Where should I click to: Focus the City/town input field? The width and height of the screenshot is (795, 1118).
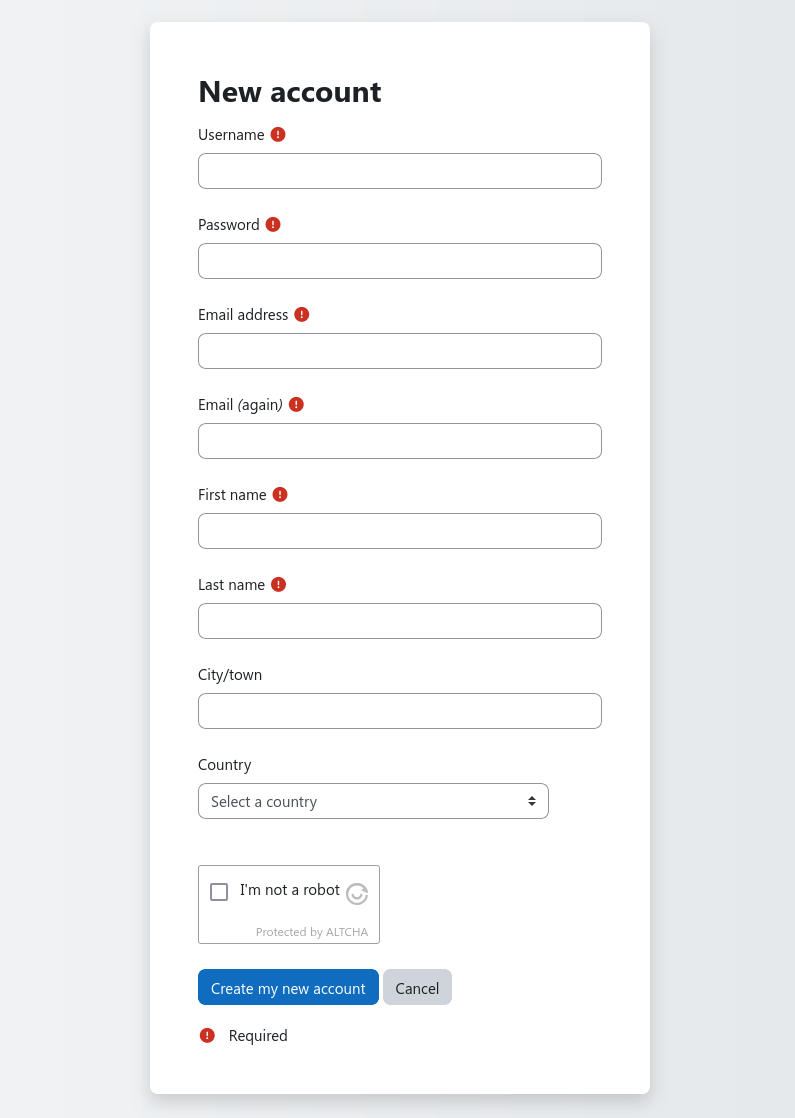tap(399, 711)
